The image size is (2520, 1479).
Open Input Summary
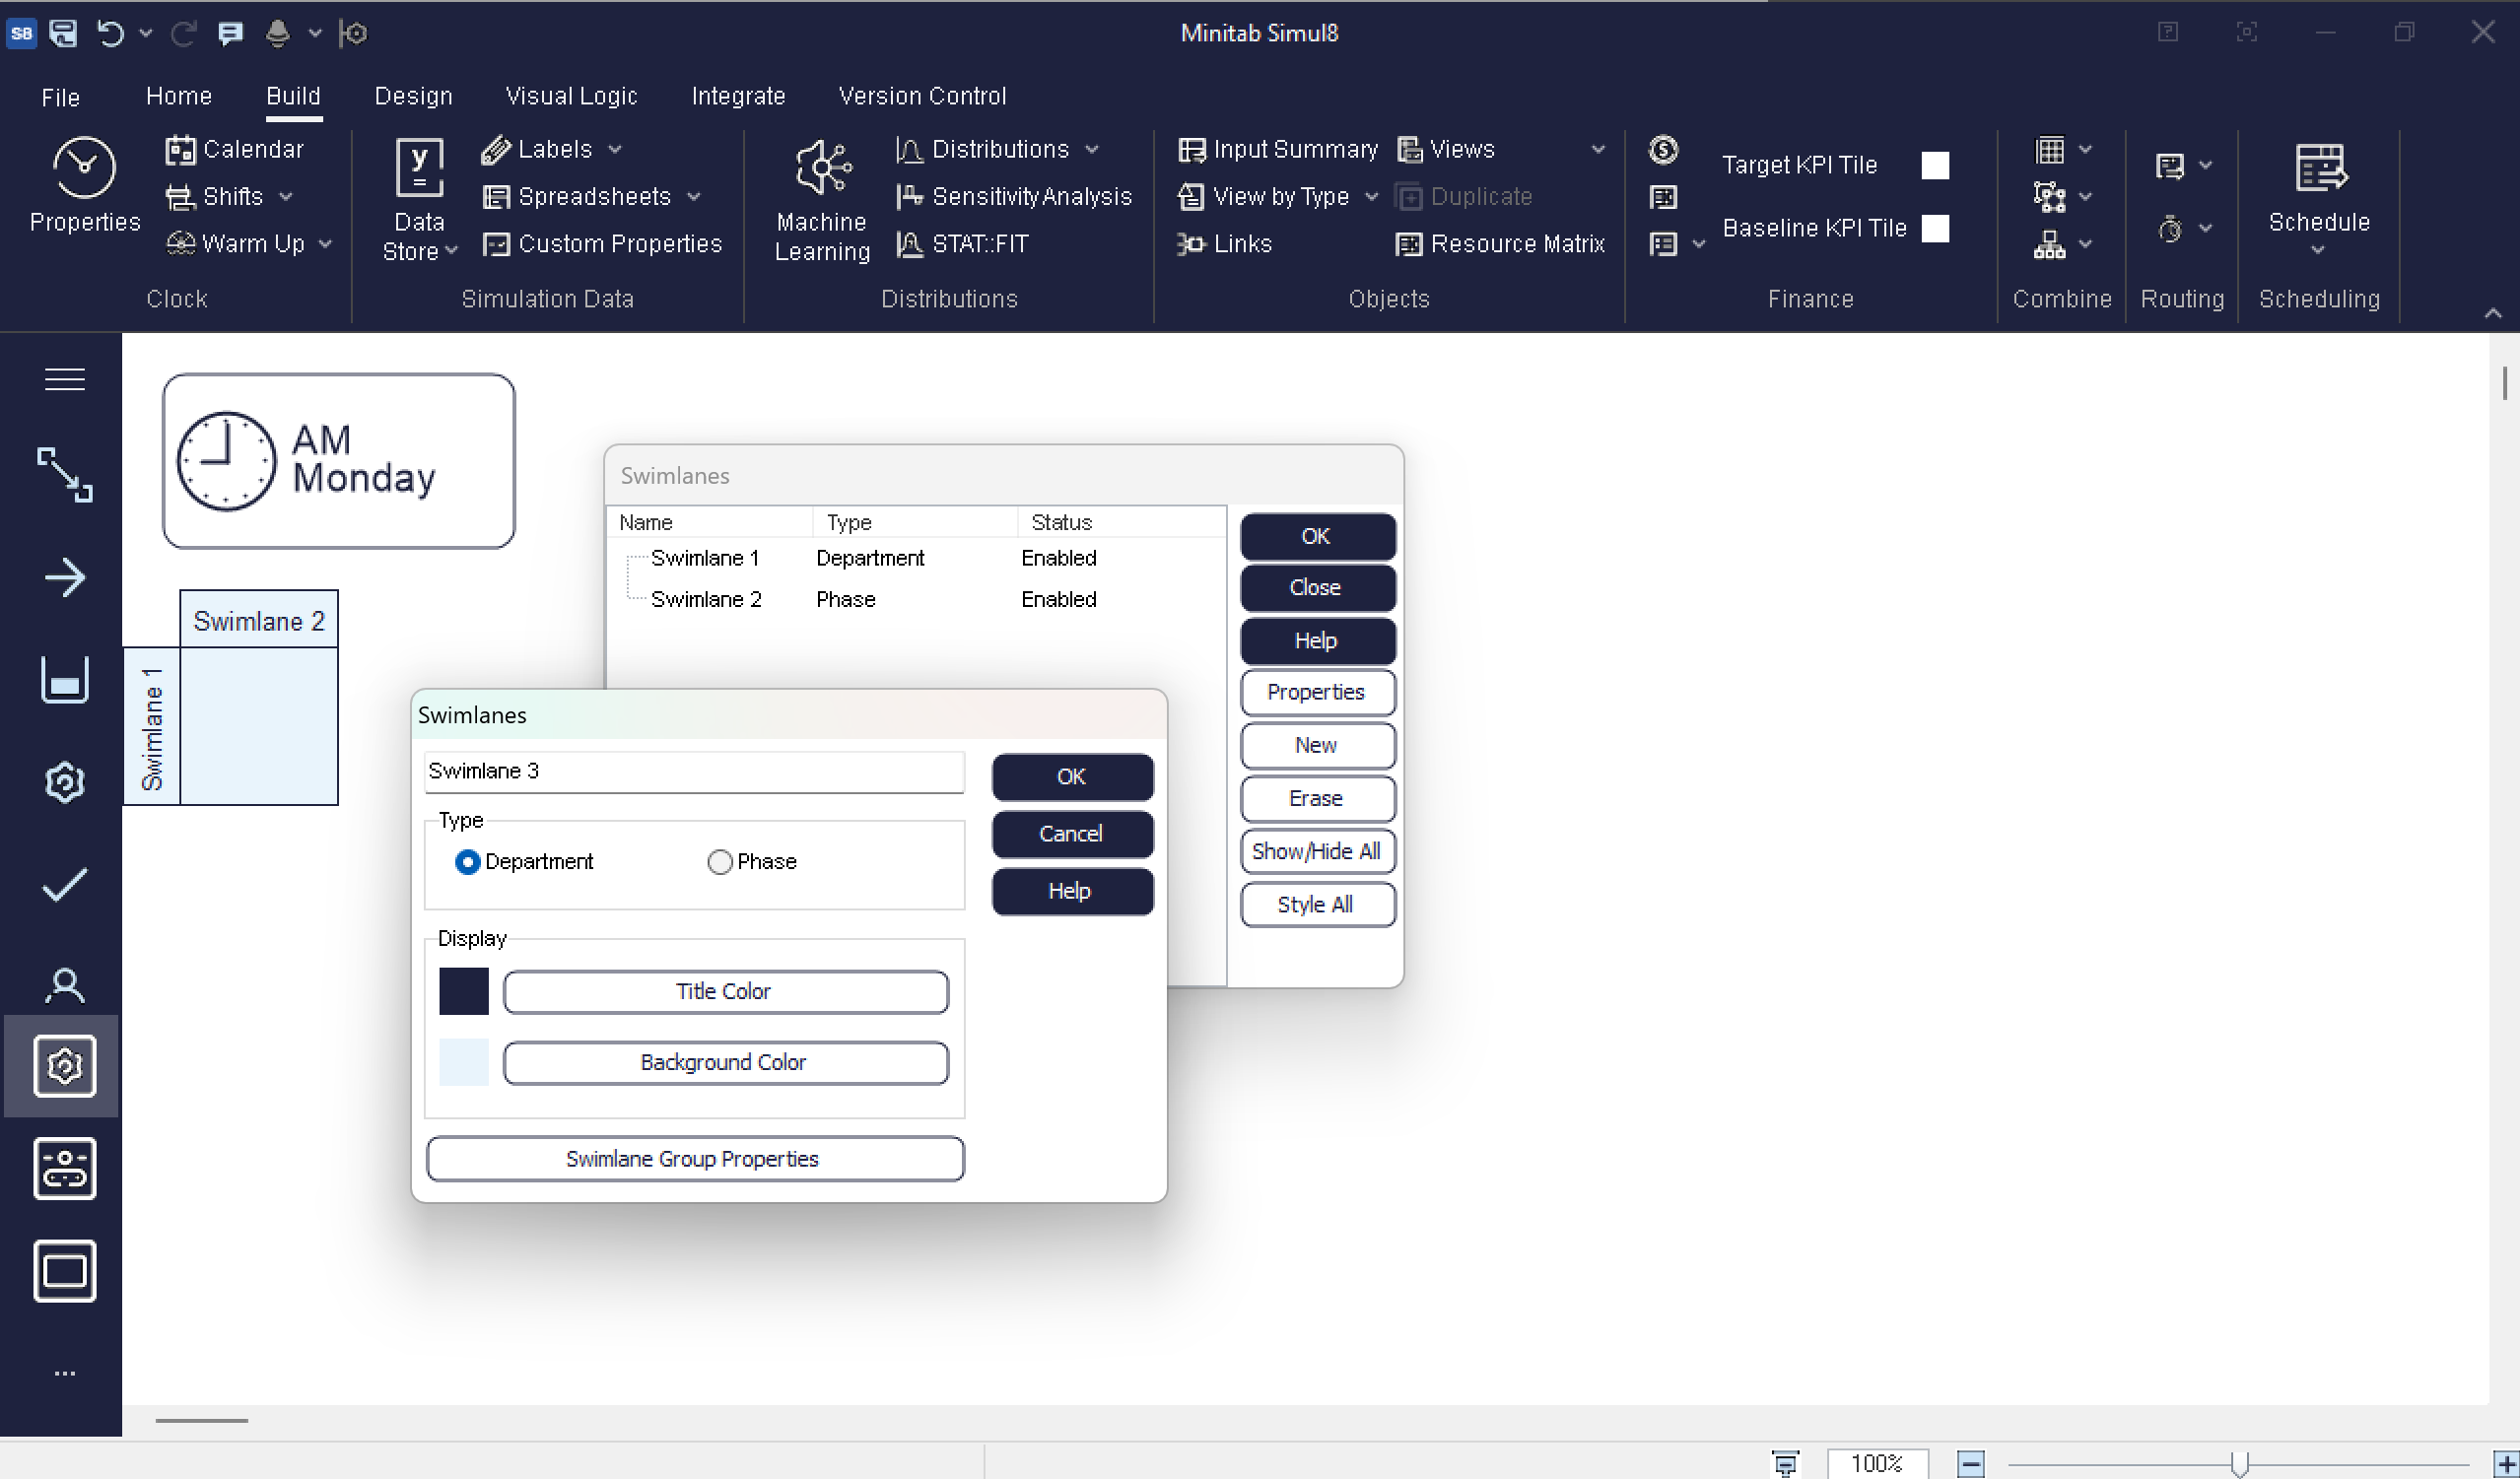[1278, 149]
